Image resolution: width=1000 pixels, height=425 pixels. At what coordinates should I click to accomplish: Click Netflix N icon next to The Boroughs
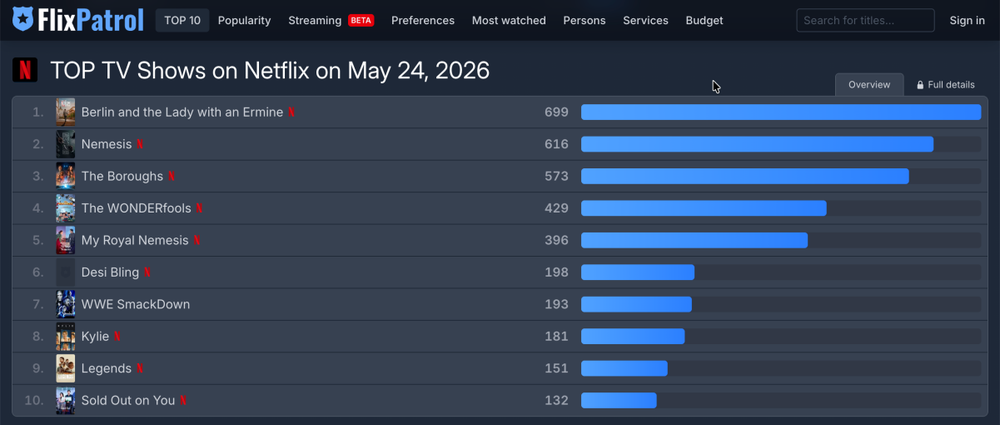172,176
